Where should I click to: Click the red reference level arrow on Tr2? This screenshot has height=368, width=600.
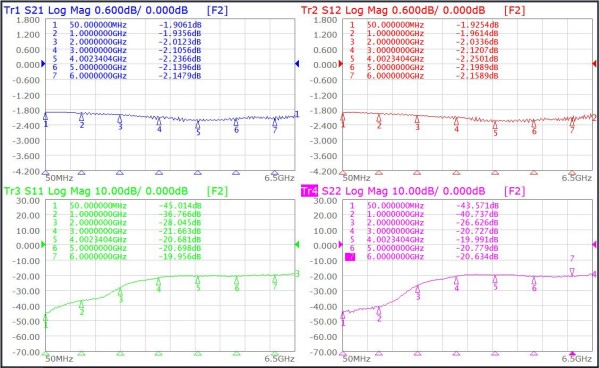pos(341,64)
